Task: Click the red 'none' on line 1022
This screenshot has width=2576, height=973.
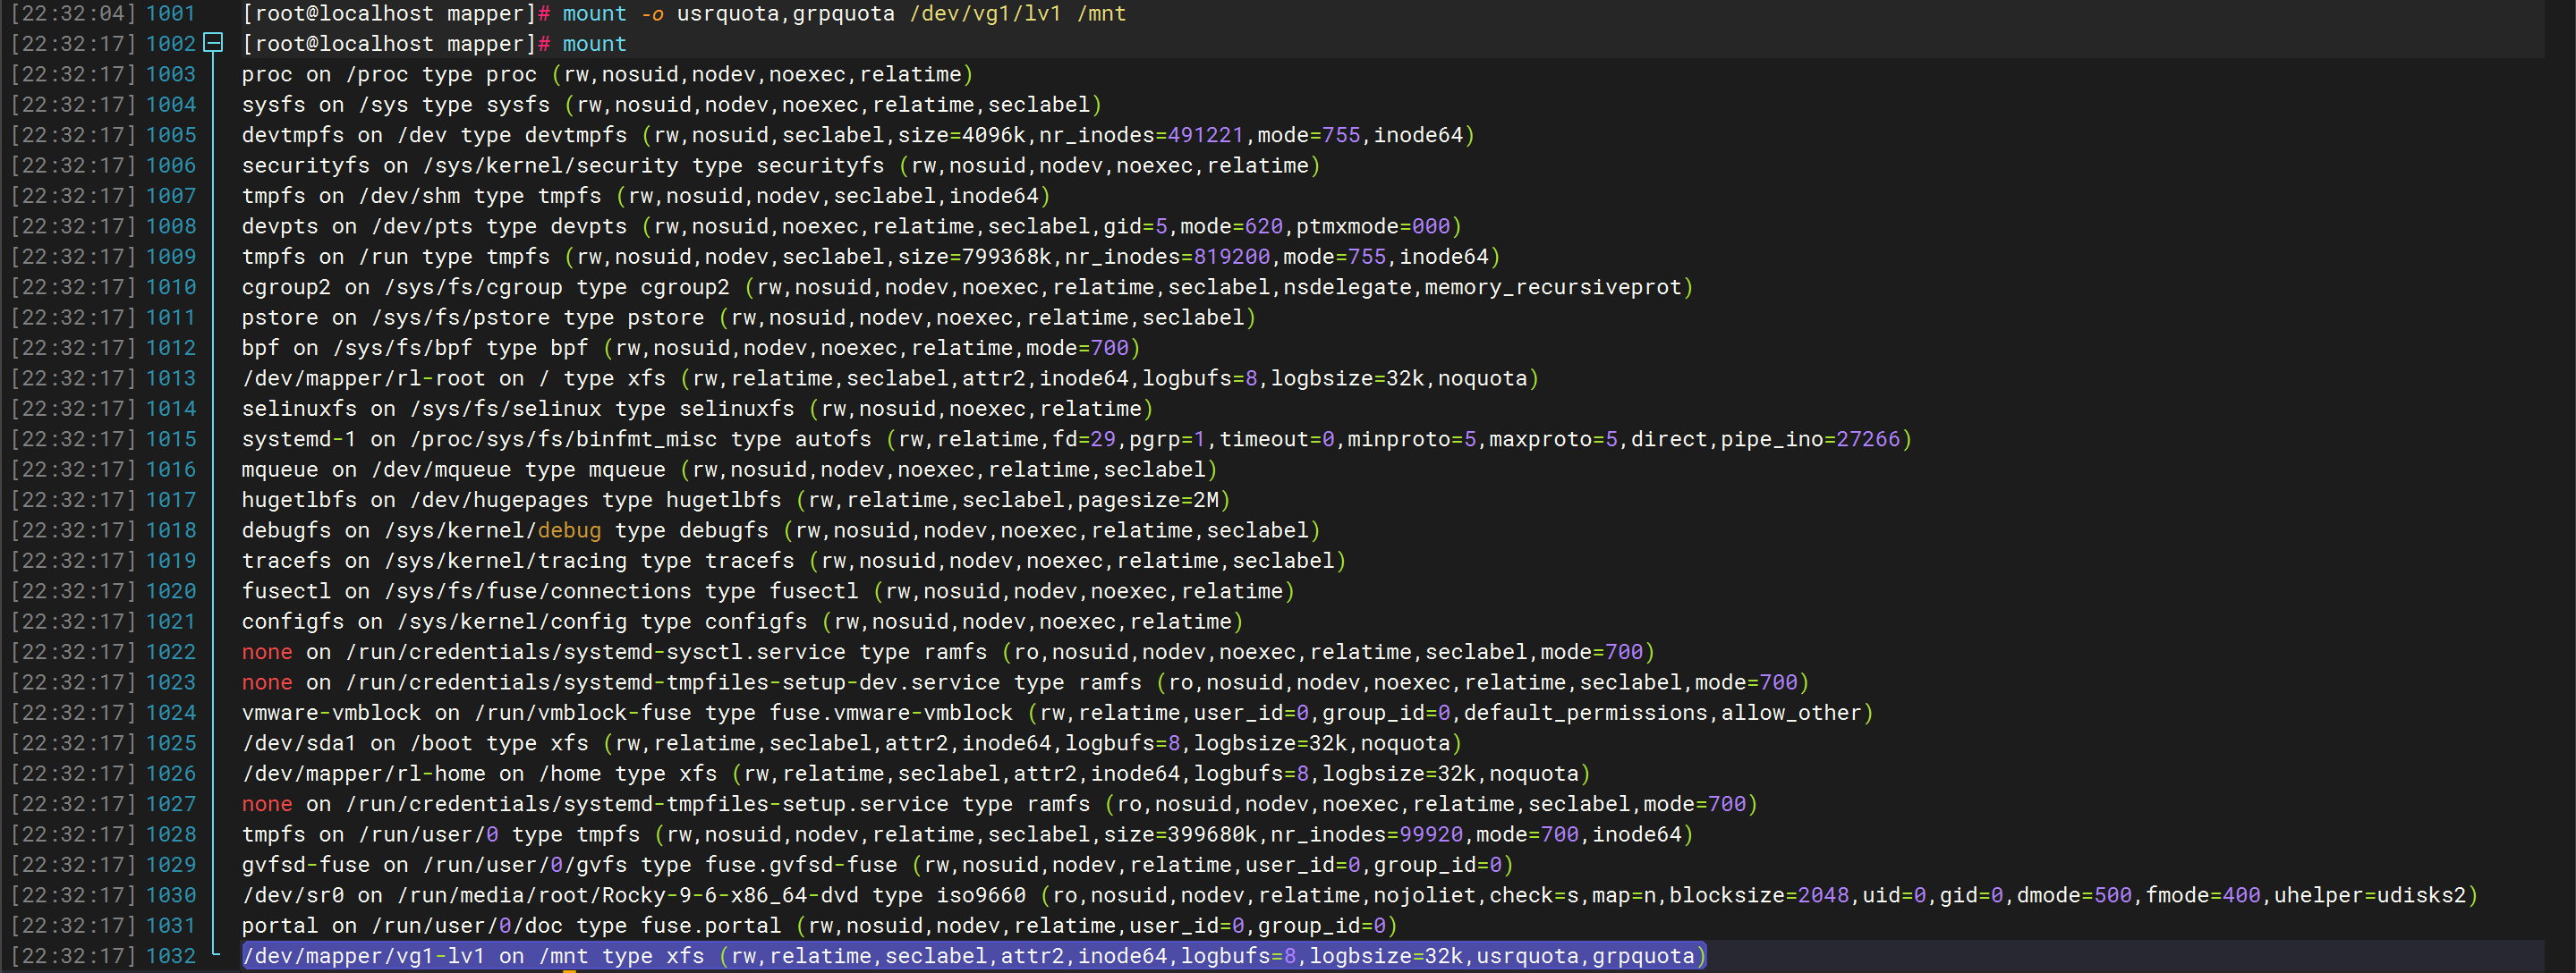Action: [x=267, y=652]
